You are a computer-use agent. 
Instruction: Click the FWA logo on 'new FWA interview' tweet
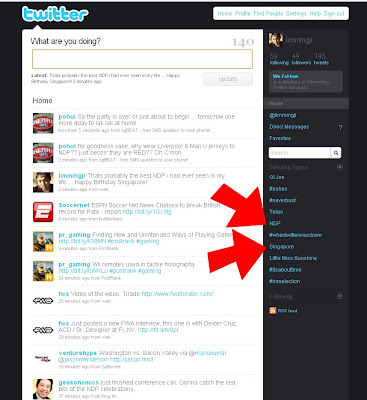[x=43, y=330]
